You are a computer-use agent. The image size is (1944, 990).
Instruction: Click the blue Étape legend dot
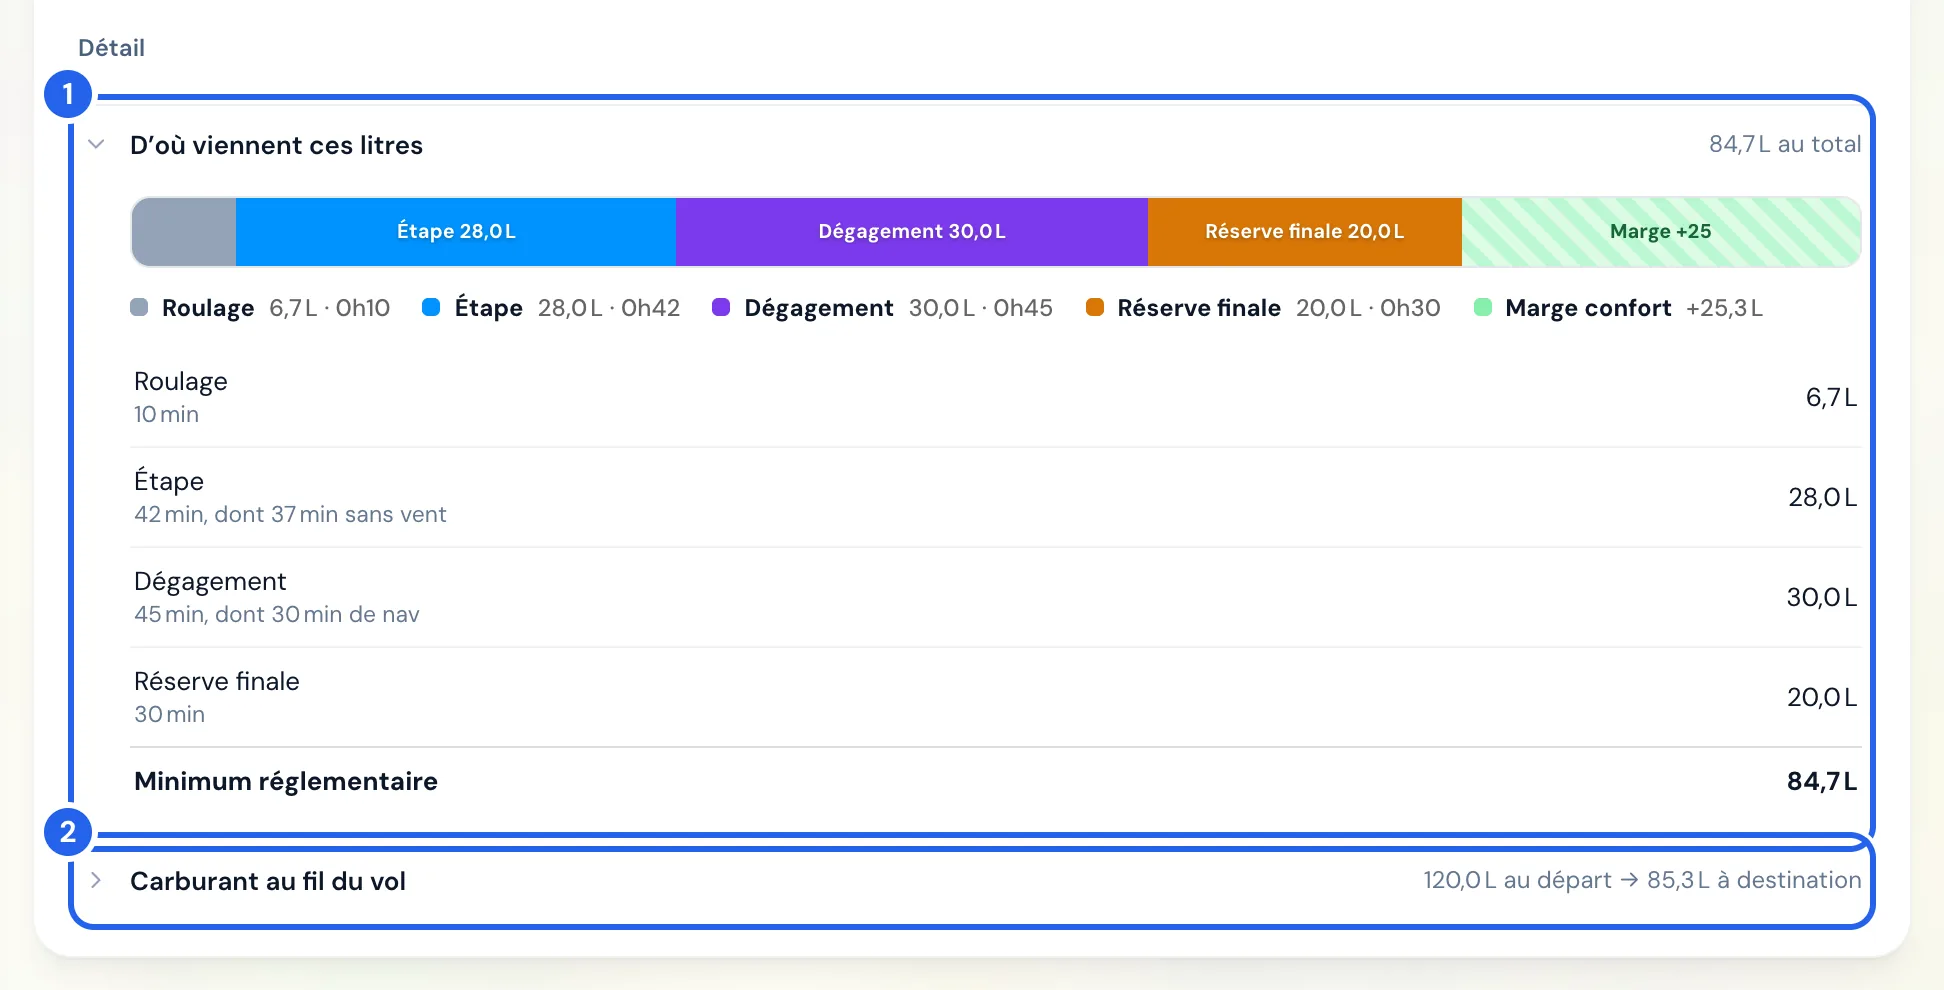click(x=431, y=307)
